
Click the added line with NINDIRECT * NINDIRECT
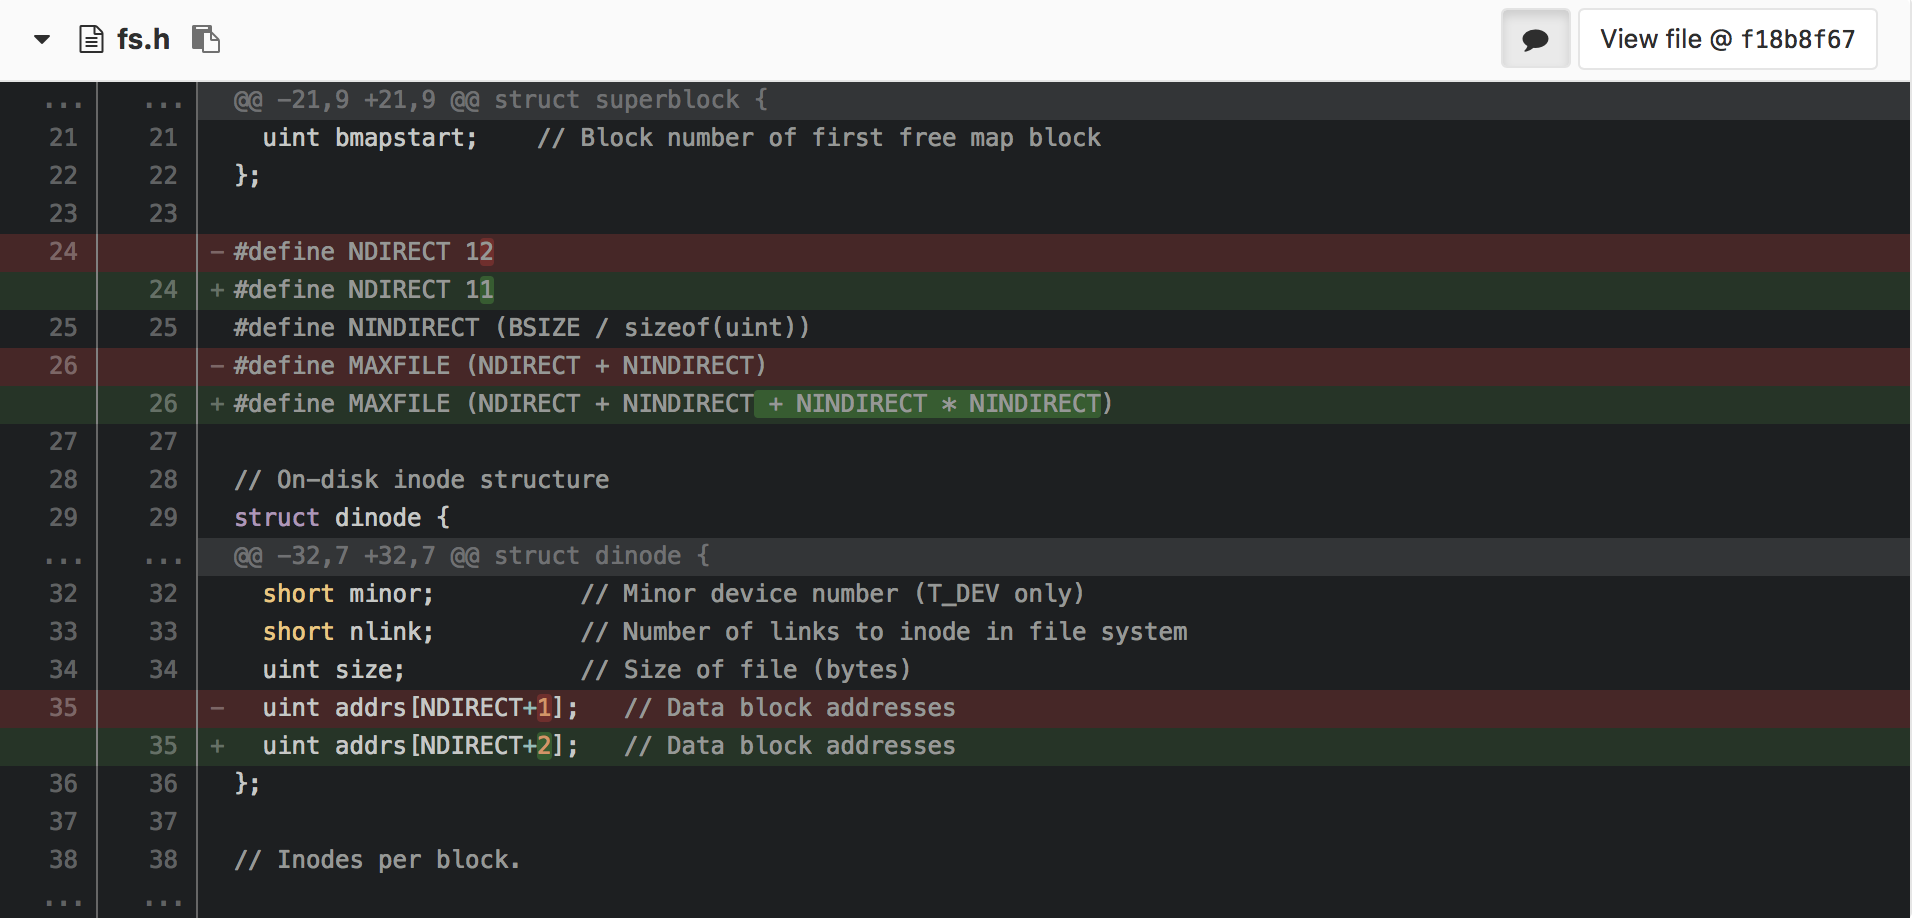pos(672,404)
